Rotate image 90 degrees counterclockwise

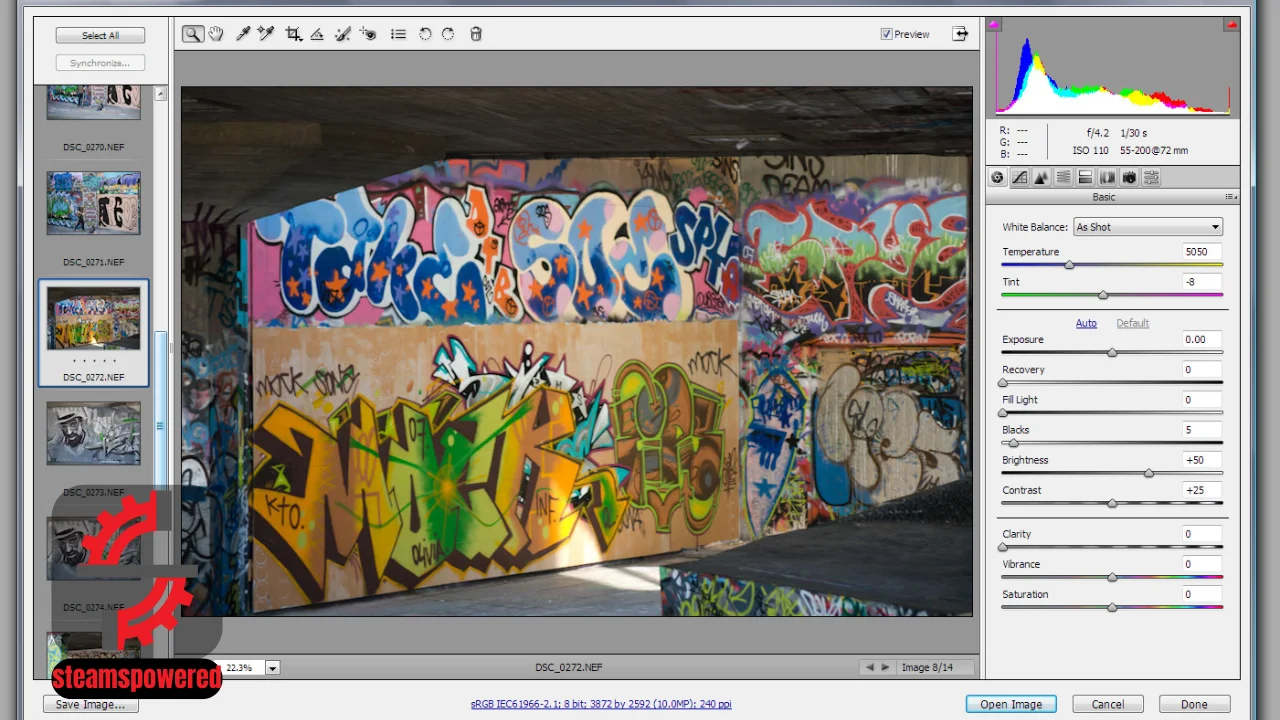click(x=425, y=34)
